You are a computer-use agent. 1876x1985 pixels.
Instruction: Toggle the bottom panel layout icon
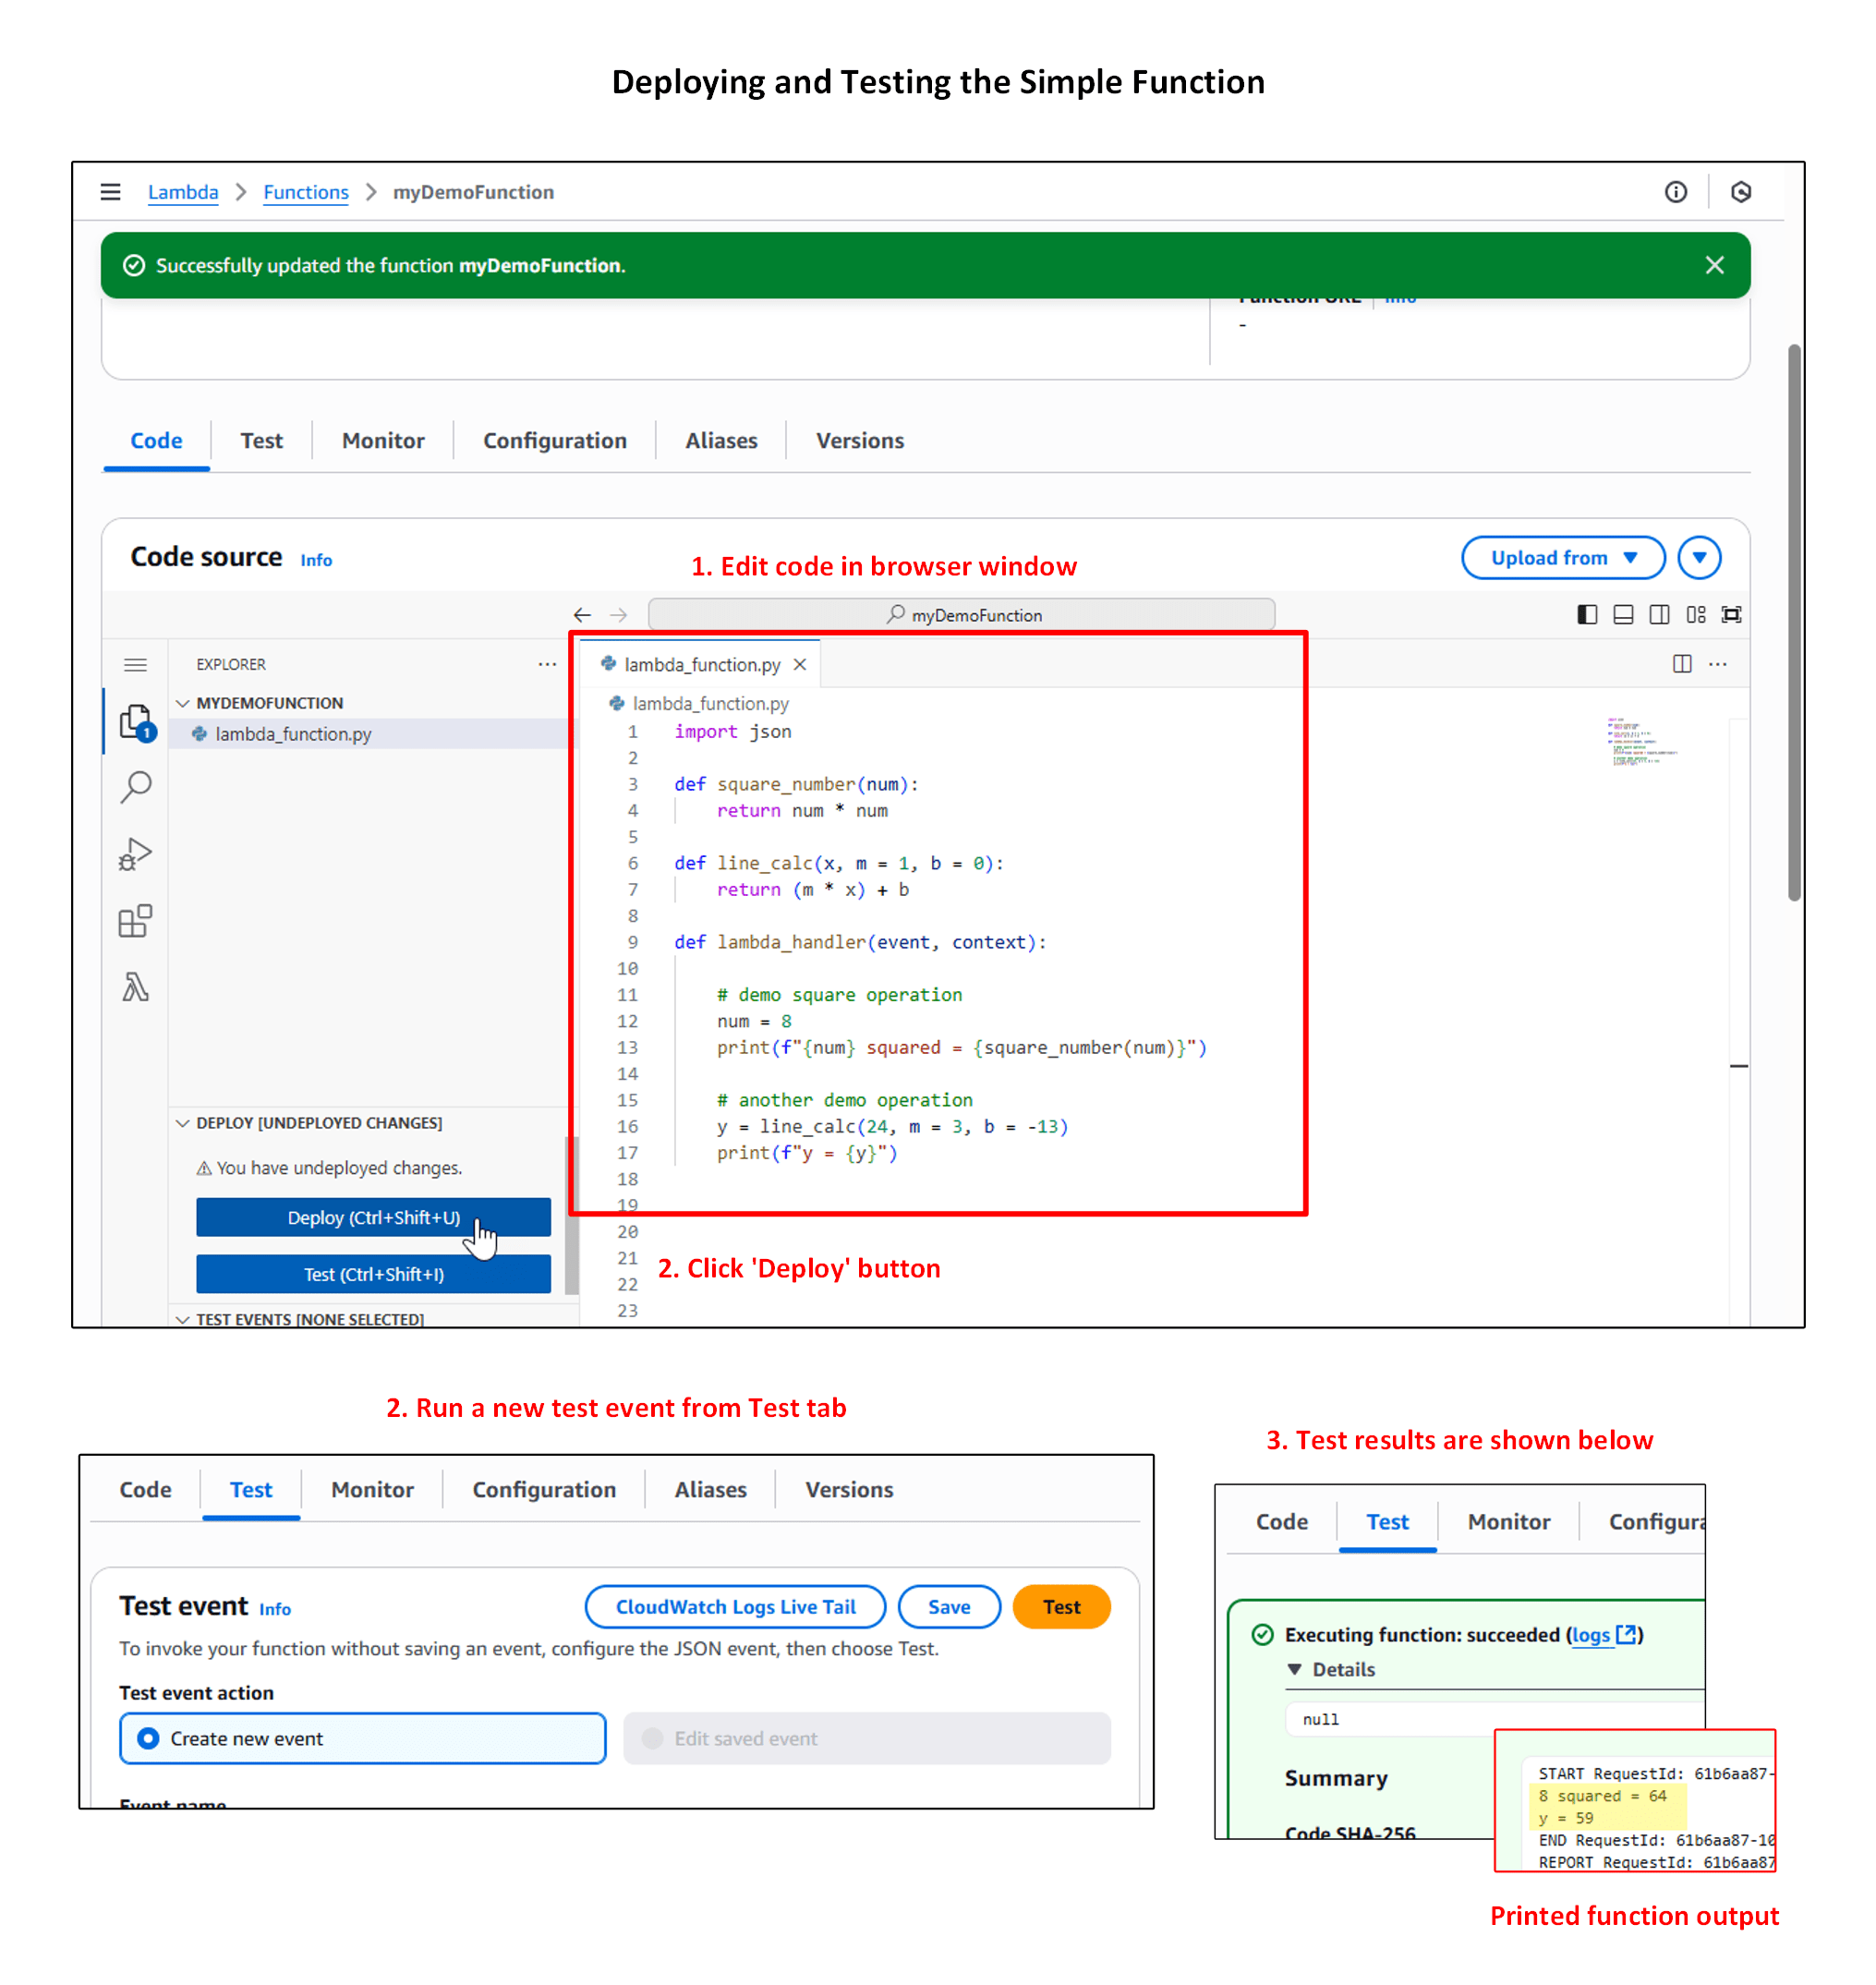[x=1623, y=615]
